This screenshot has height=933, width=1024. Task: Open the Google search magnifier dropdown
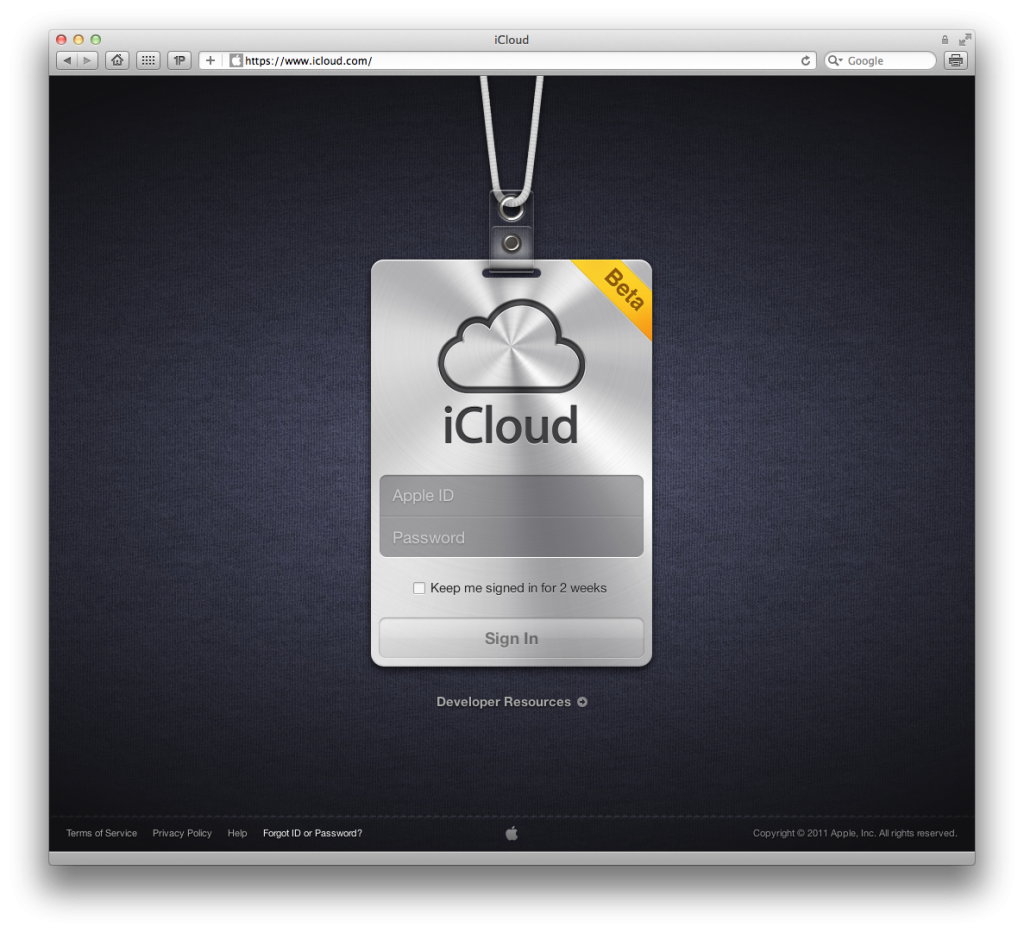coord(836,61)
